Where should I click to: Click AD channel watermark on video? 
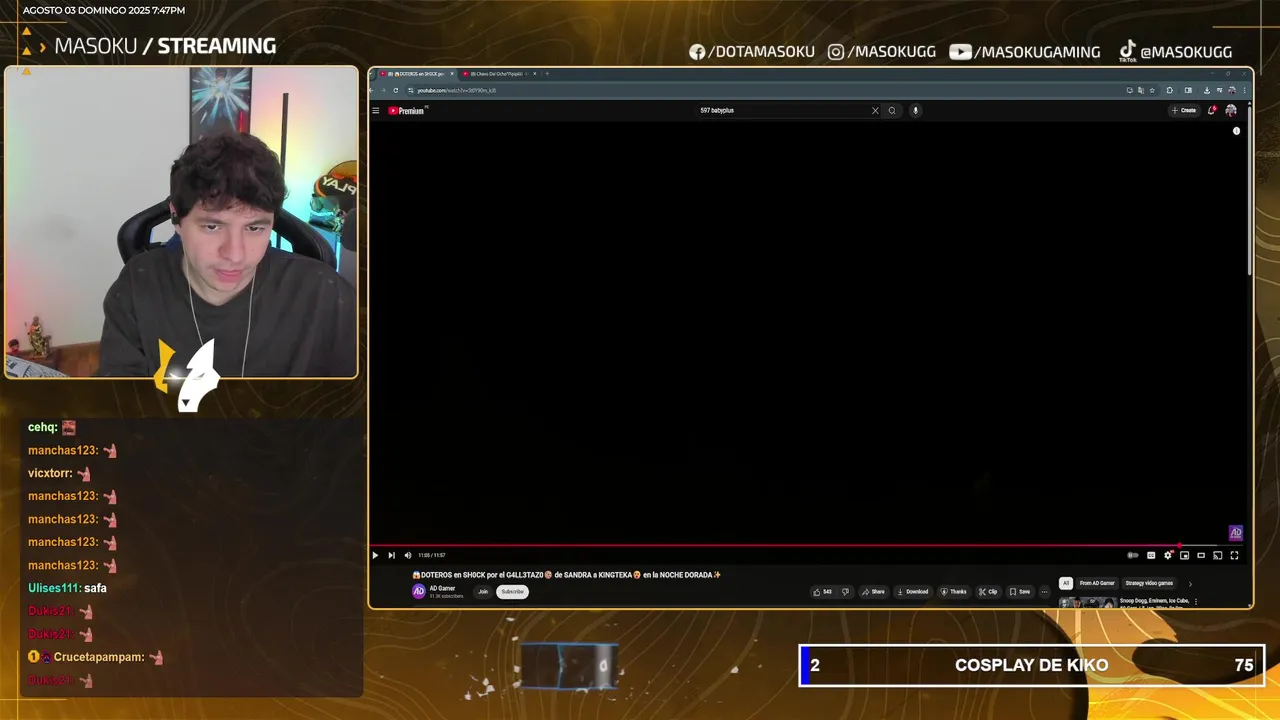coord(1235,533)
